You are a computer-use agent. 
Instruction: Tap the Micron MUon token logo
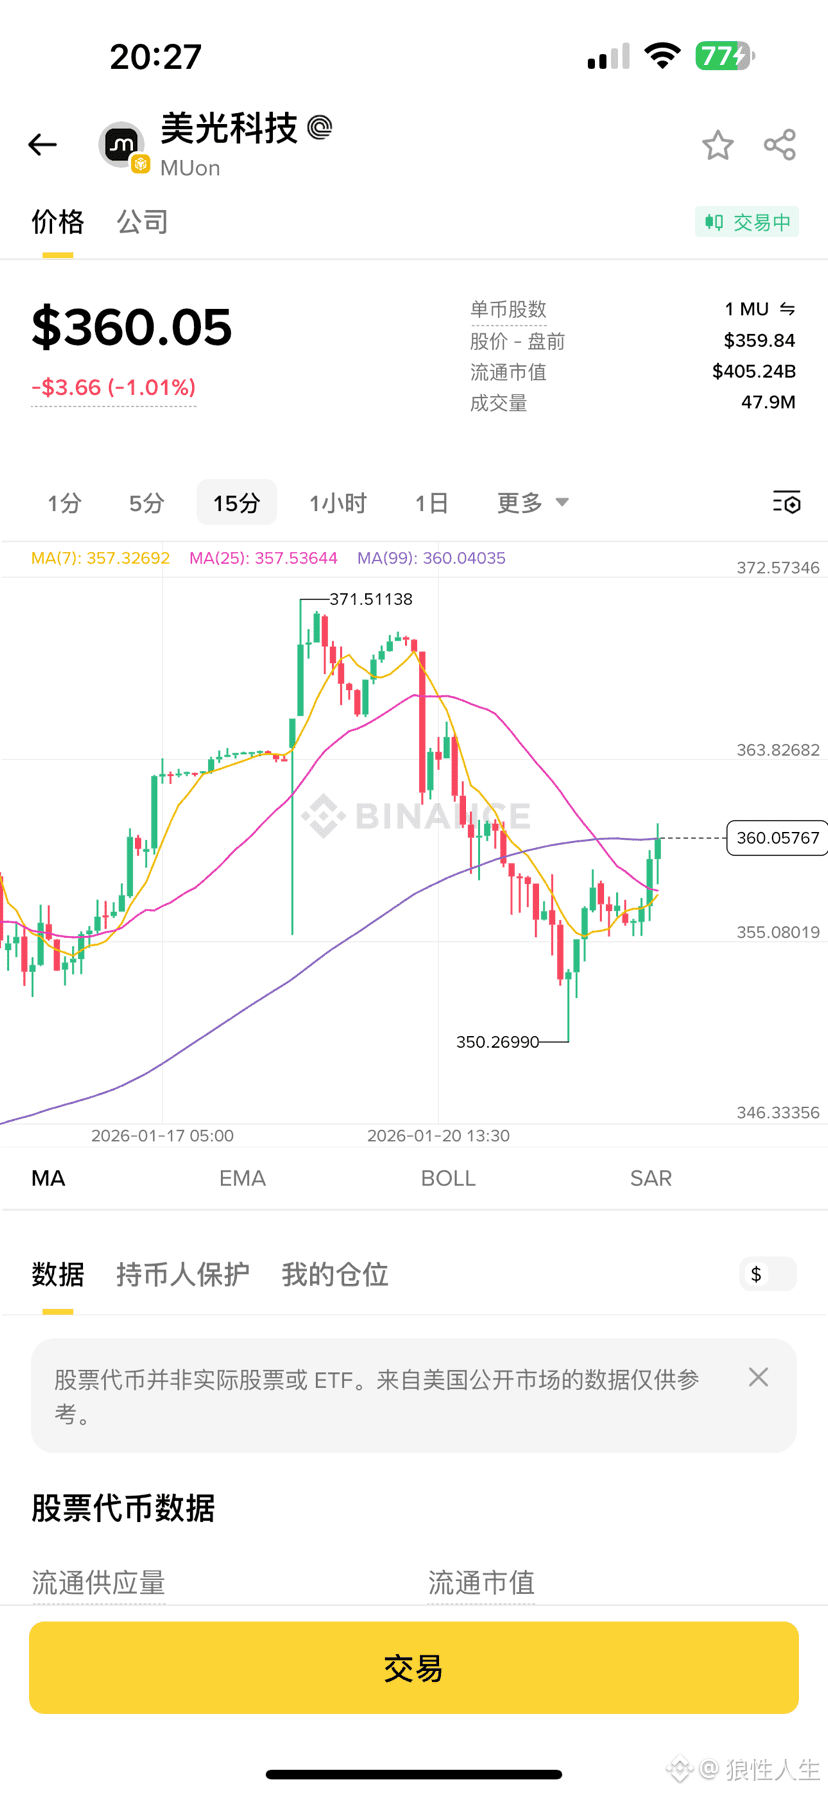coord(123,147)
